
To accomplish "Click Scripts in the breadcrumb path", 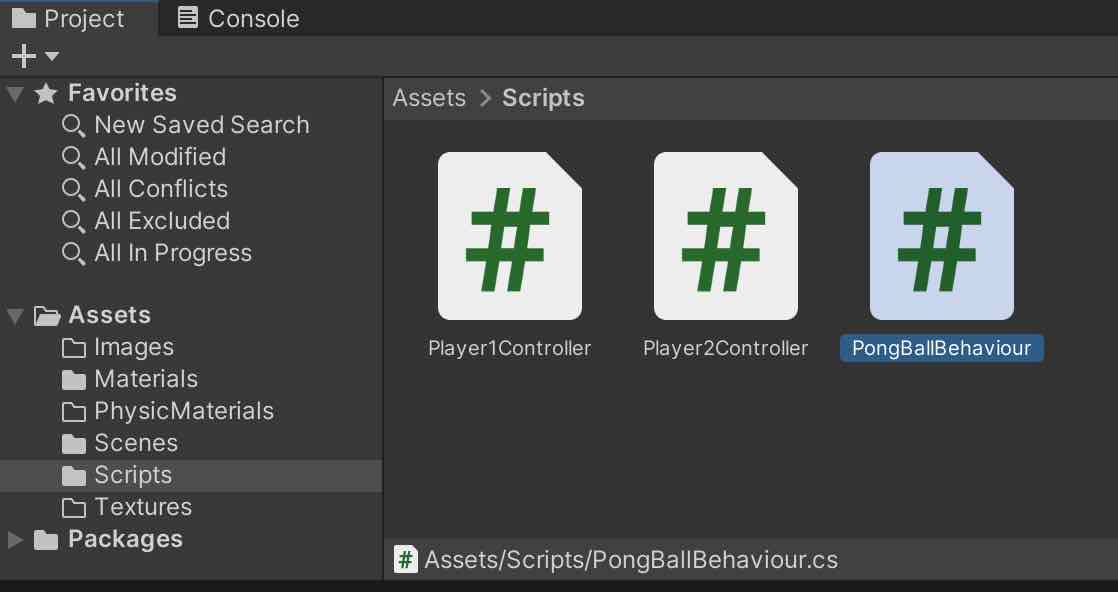I will tap(543, 98).
